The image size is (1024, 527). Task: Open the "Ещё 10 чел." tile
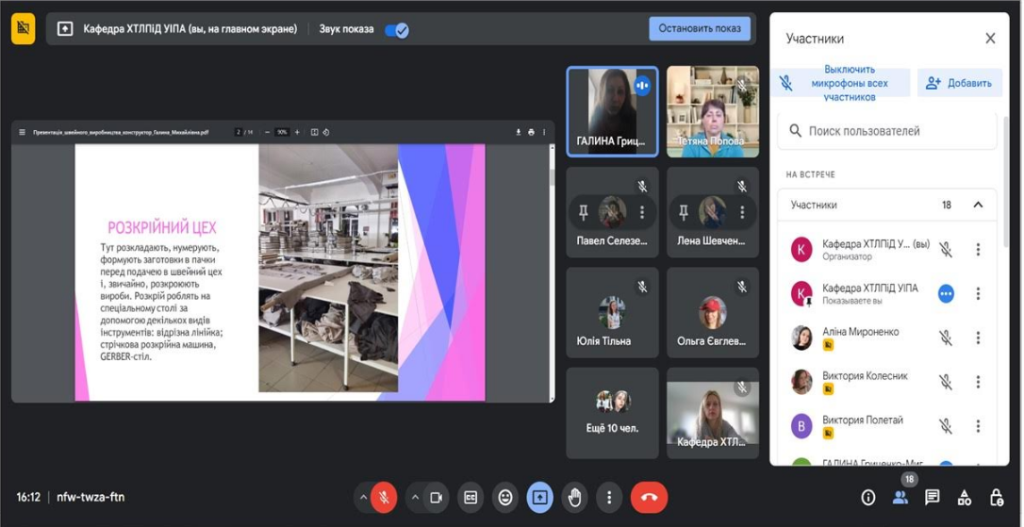tap(612, 413)
